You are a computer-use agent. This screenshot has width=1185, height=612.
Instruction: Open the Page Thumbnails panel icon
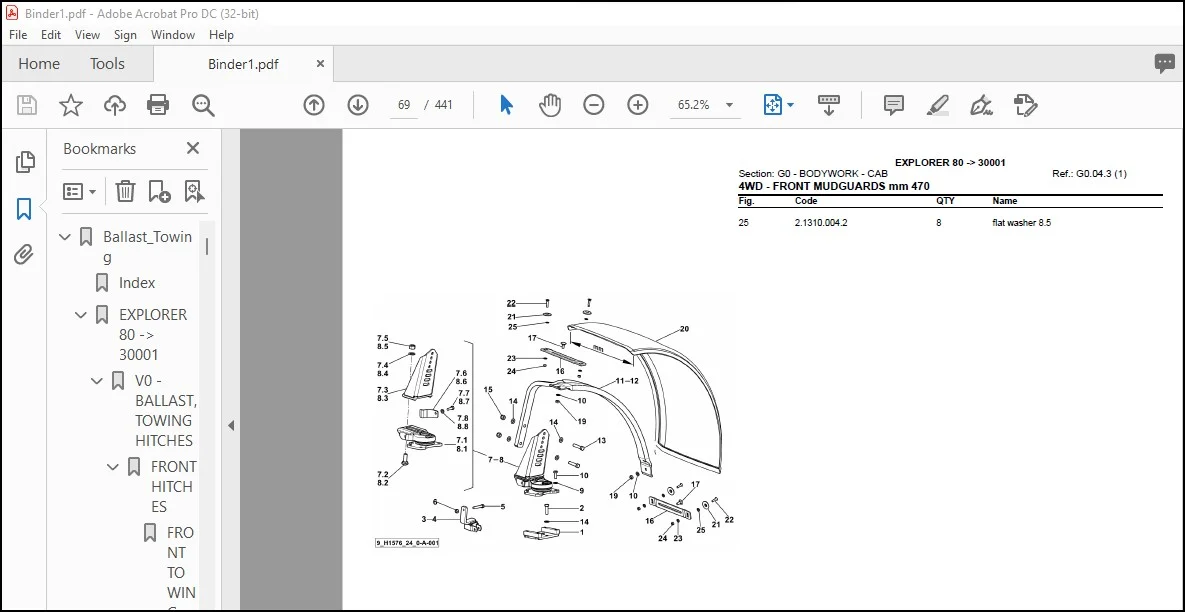click(25, 162)
